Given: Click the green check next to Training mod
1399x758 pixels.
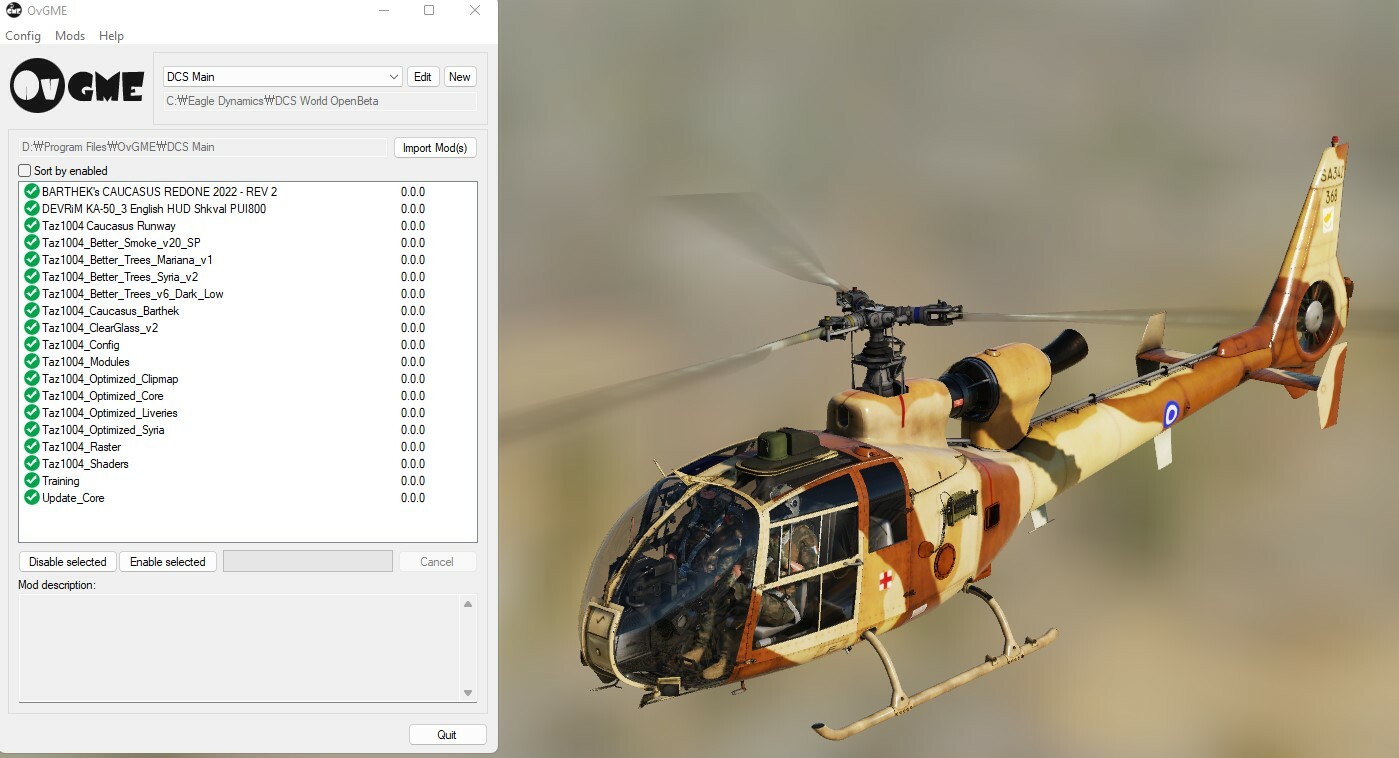Looking at the screenshot, I should (29, 481).
